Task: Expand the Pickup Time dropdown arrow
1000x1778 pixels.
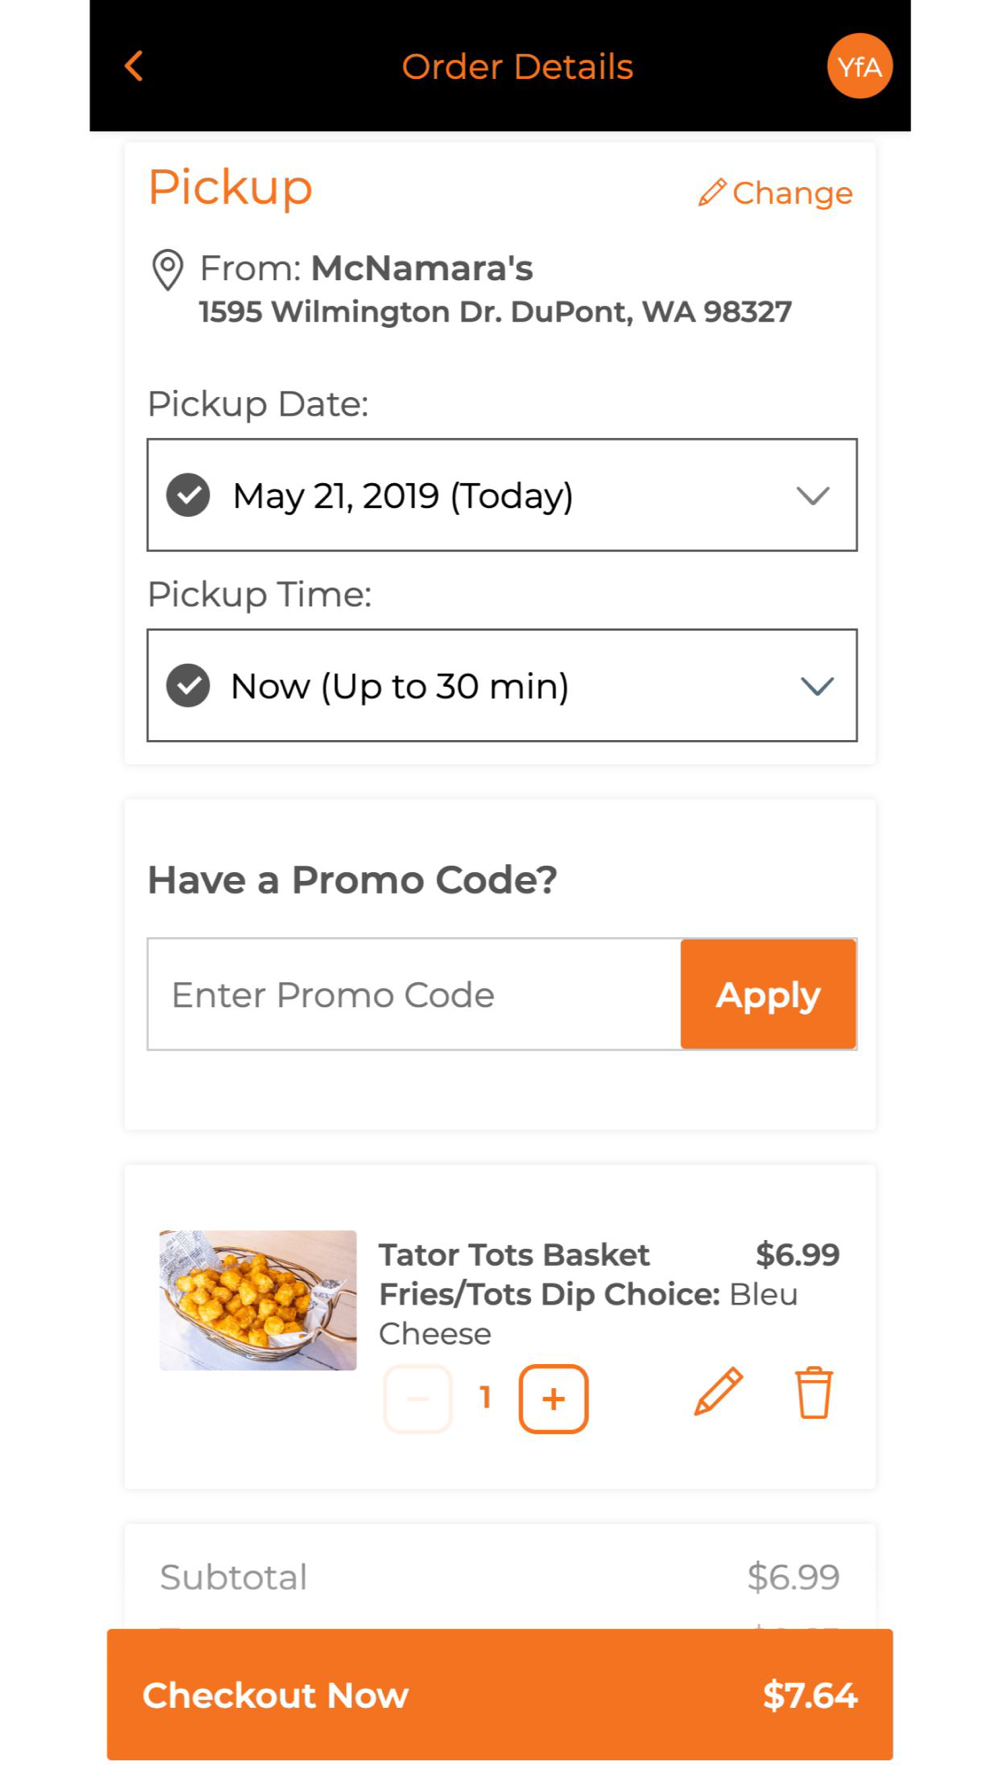Action: click(x=817, y=686)
